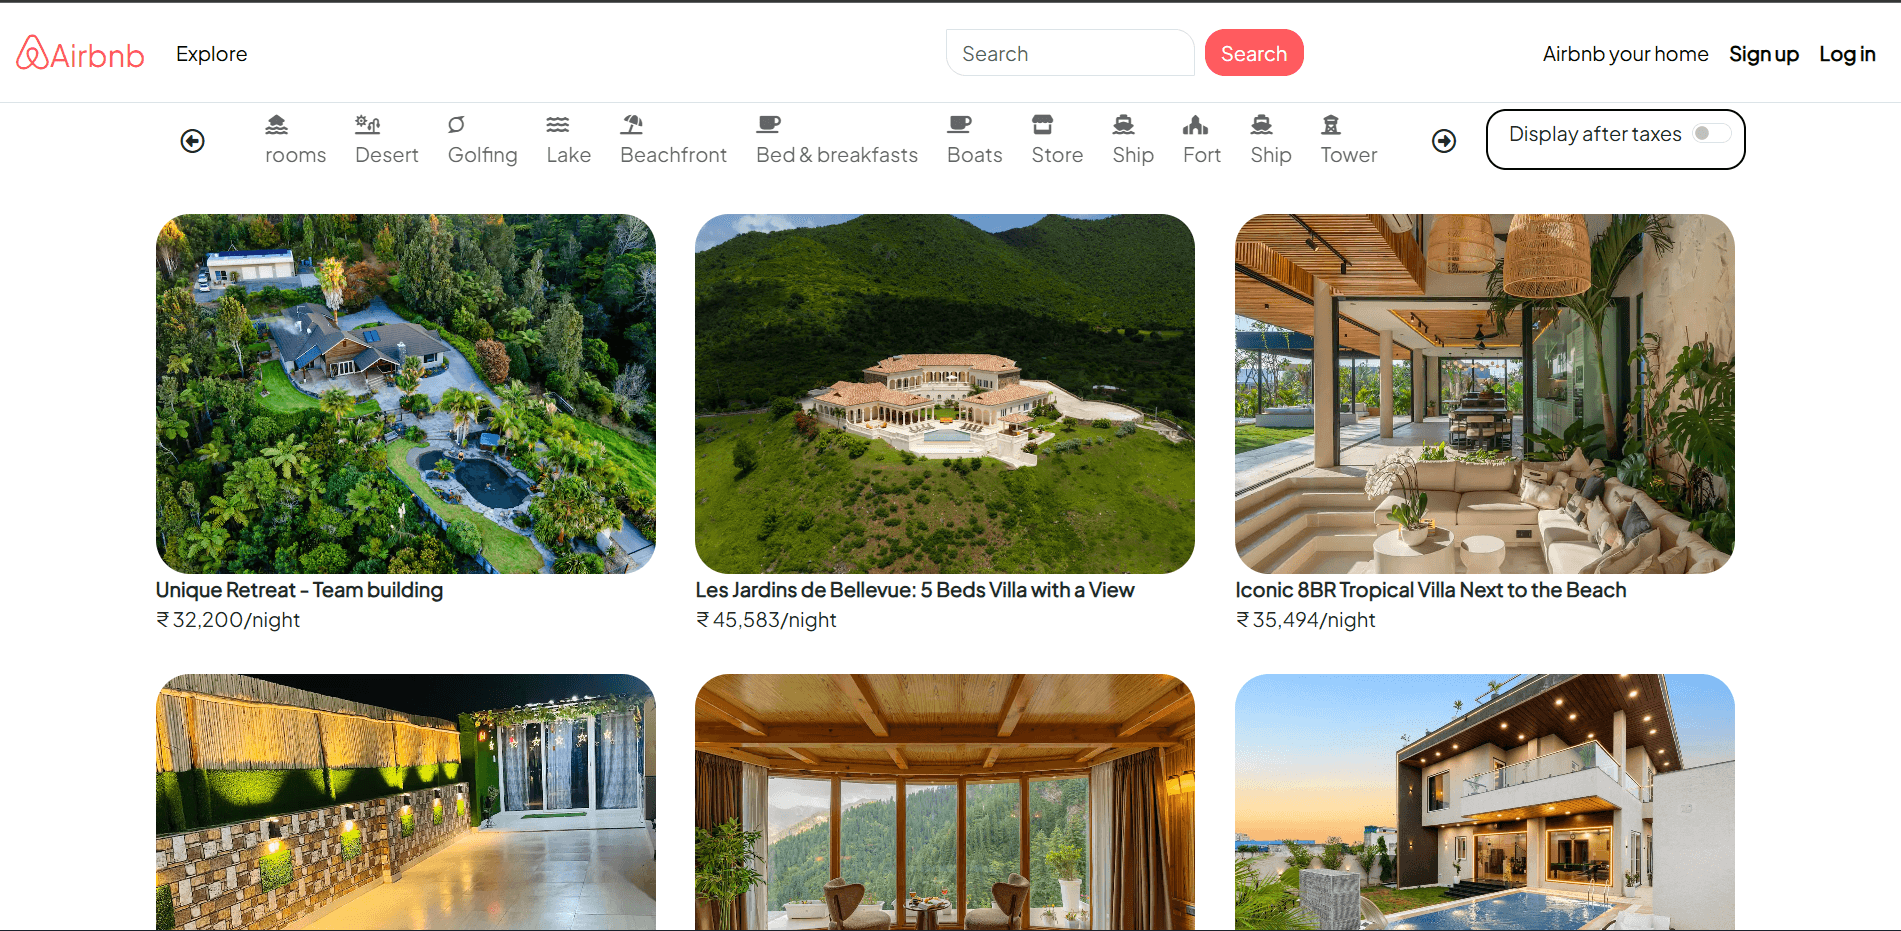The height and width of the screenshot is (931, 1901).
Task: Open the Beachfront category icon
Action: [632, 125]
